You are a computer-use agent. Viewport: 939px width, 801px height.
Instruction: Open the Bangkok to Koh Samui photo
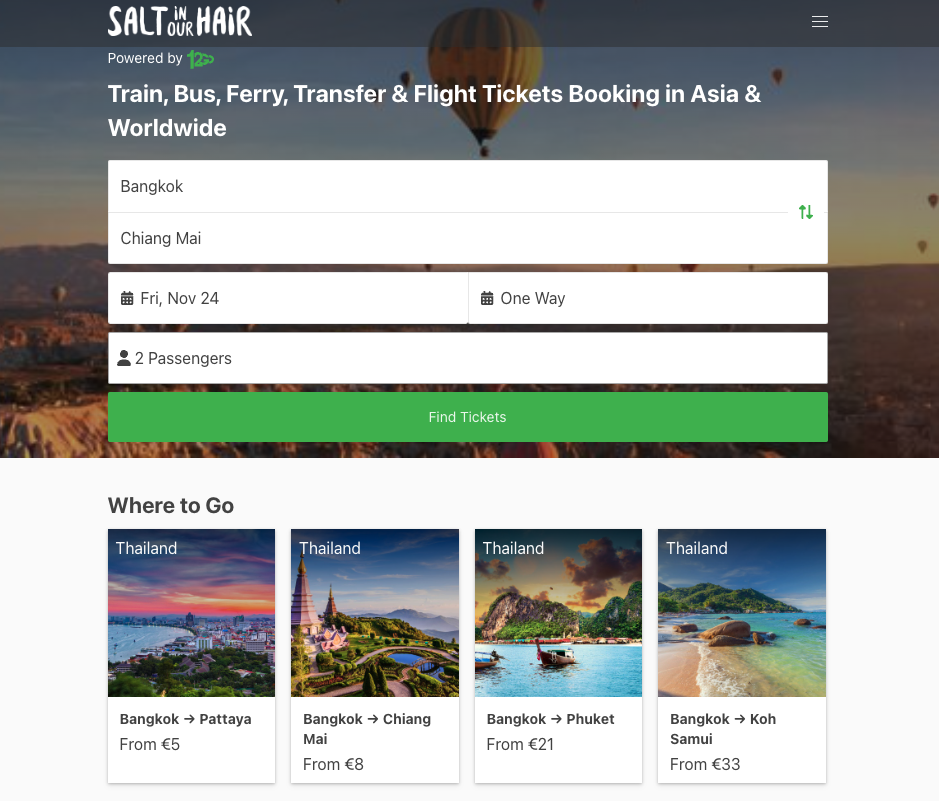click(x=741, y=612)
